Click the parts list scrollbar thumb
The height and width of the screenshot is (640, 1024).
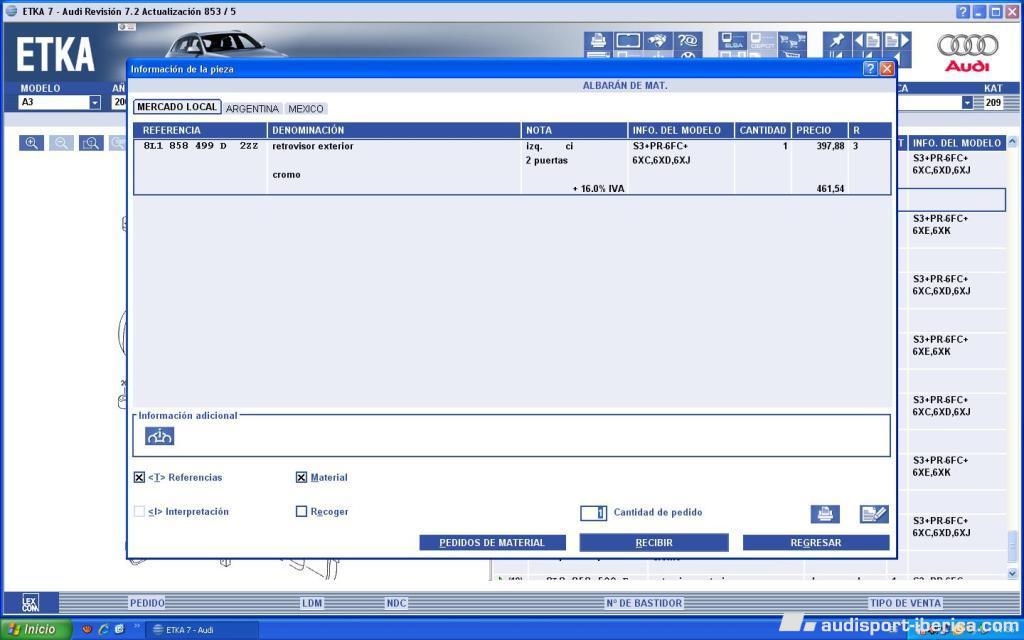click(x=1012, y=547)
